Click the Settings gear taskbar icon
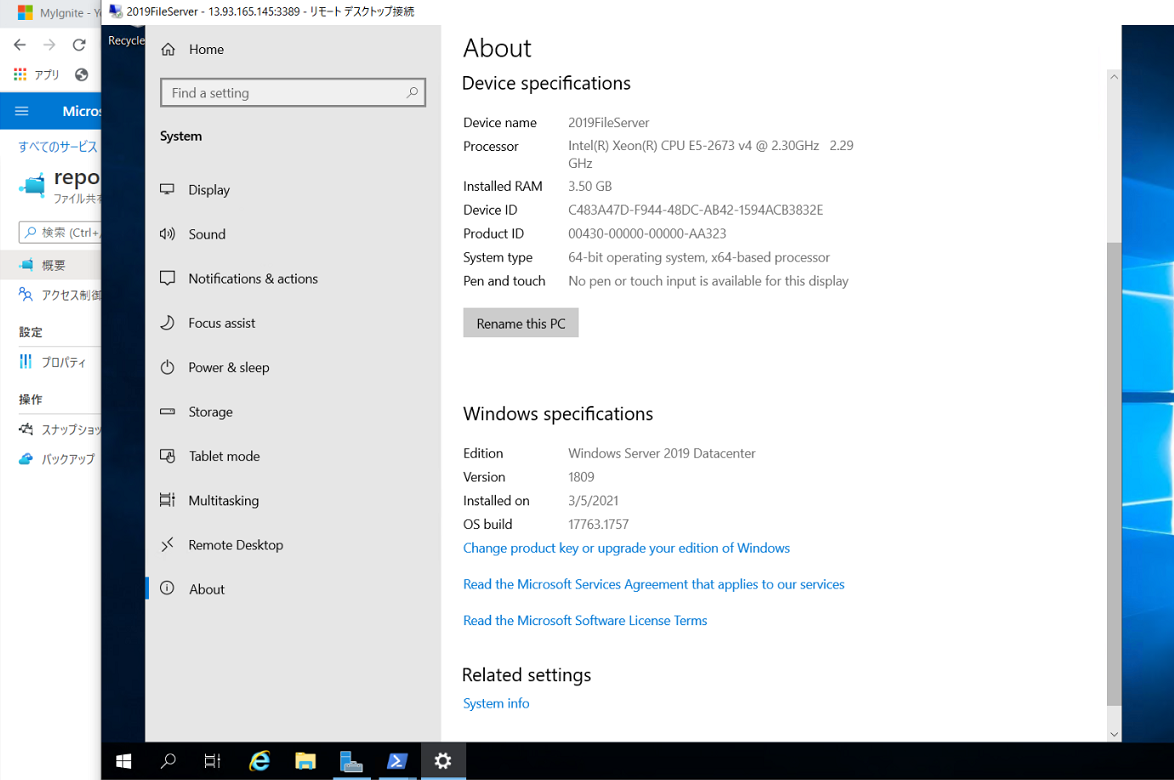This screenshot has height=780, width=1174. (443, 761)
